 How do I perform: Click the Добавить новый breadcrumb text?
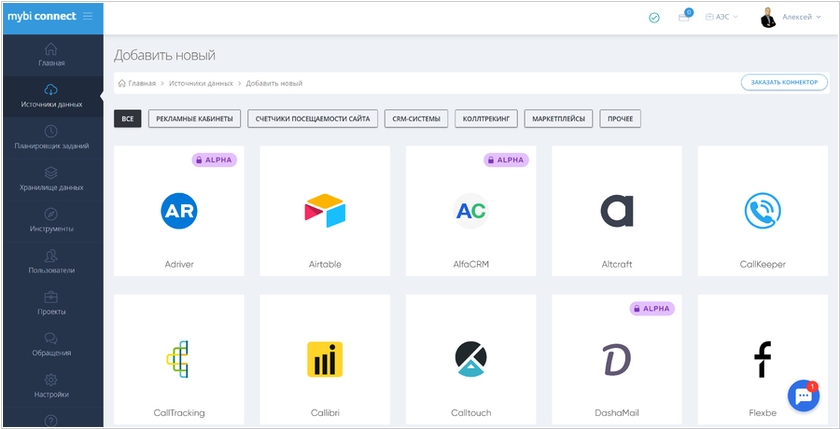point(274,84)
